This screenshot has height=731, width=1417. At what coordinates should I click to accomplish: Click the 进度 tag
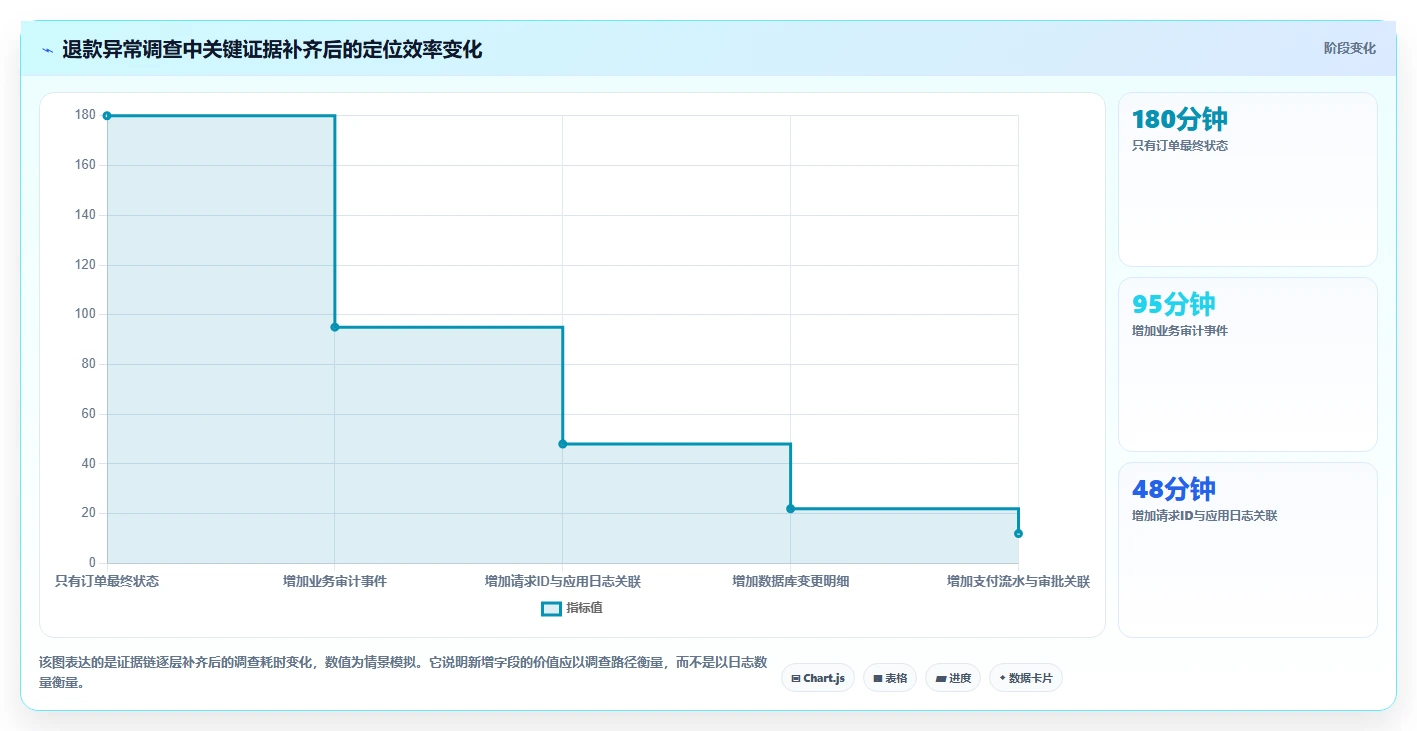tap(953, 678)
